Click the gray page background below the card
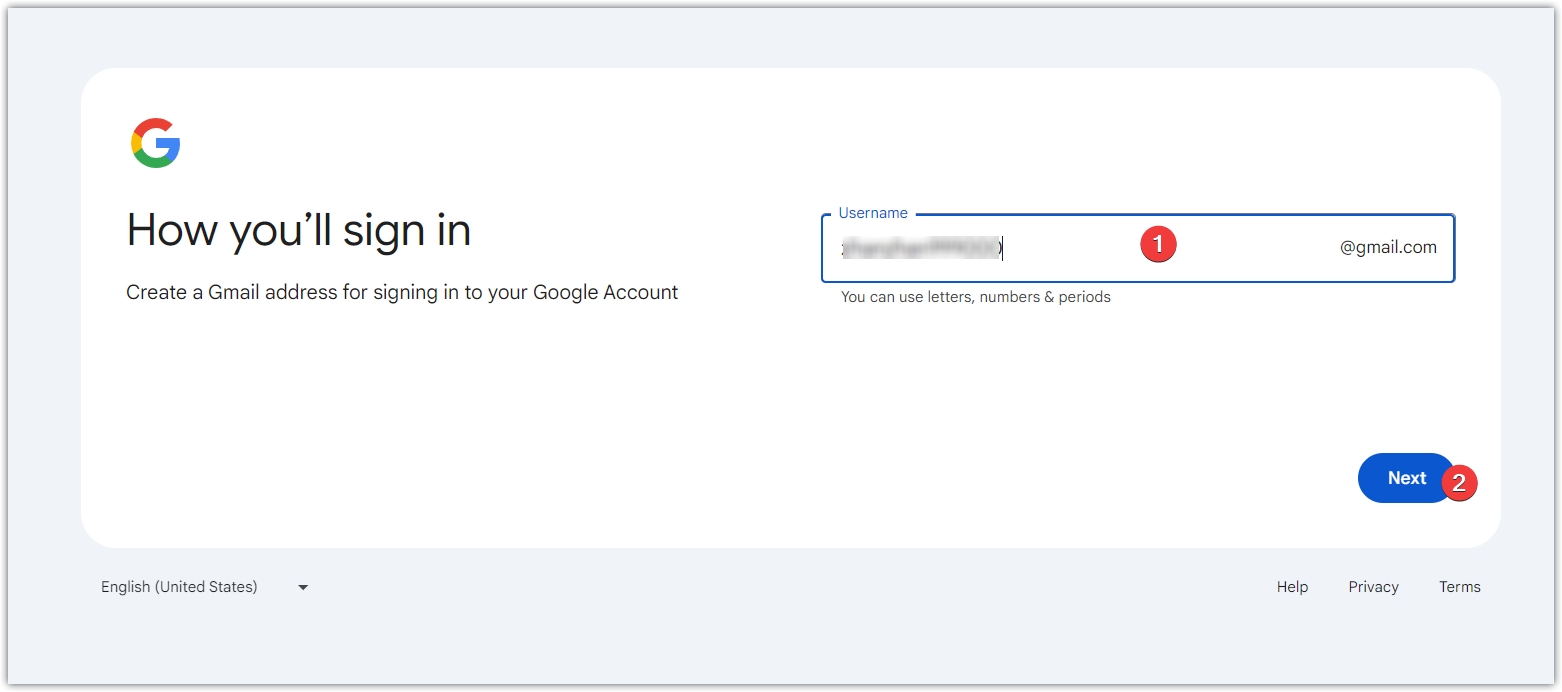This screenshot has width=1562, height=692. click(780, 640)
